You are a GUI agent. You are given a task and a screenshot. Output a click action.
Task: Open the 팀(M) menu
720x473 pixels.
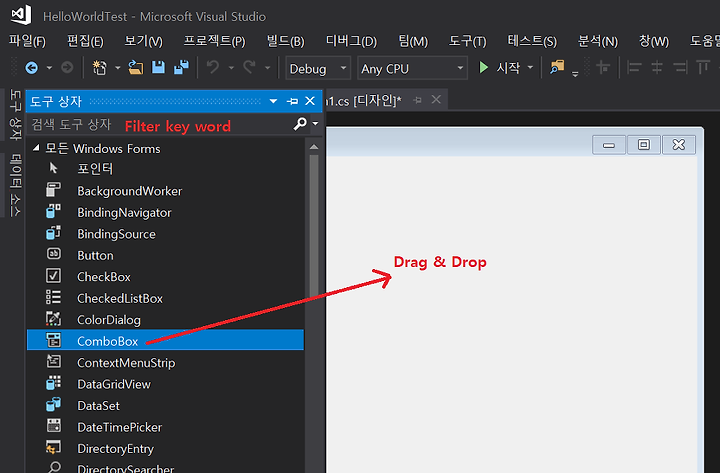tap(413, 41)
